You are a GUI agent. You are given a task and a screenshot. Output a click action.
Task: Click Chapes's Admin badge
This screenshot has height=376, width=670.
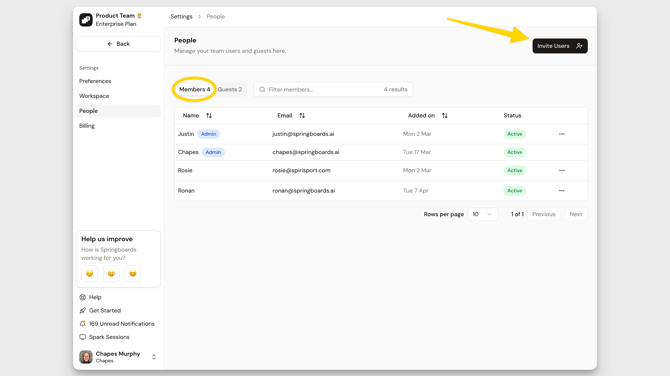click(x=213, y=152)
